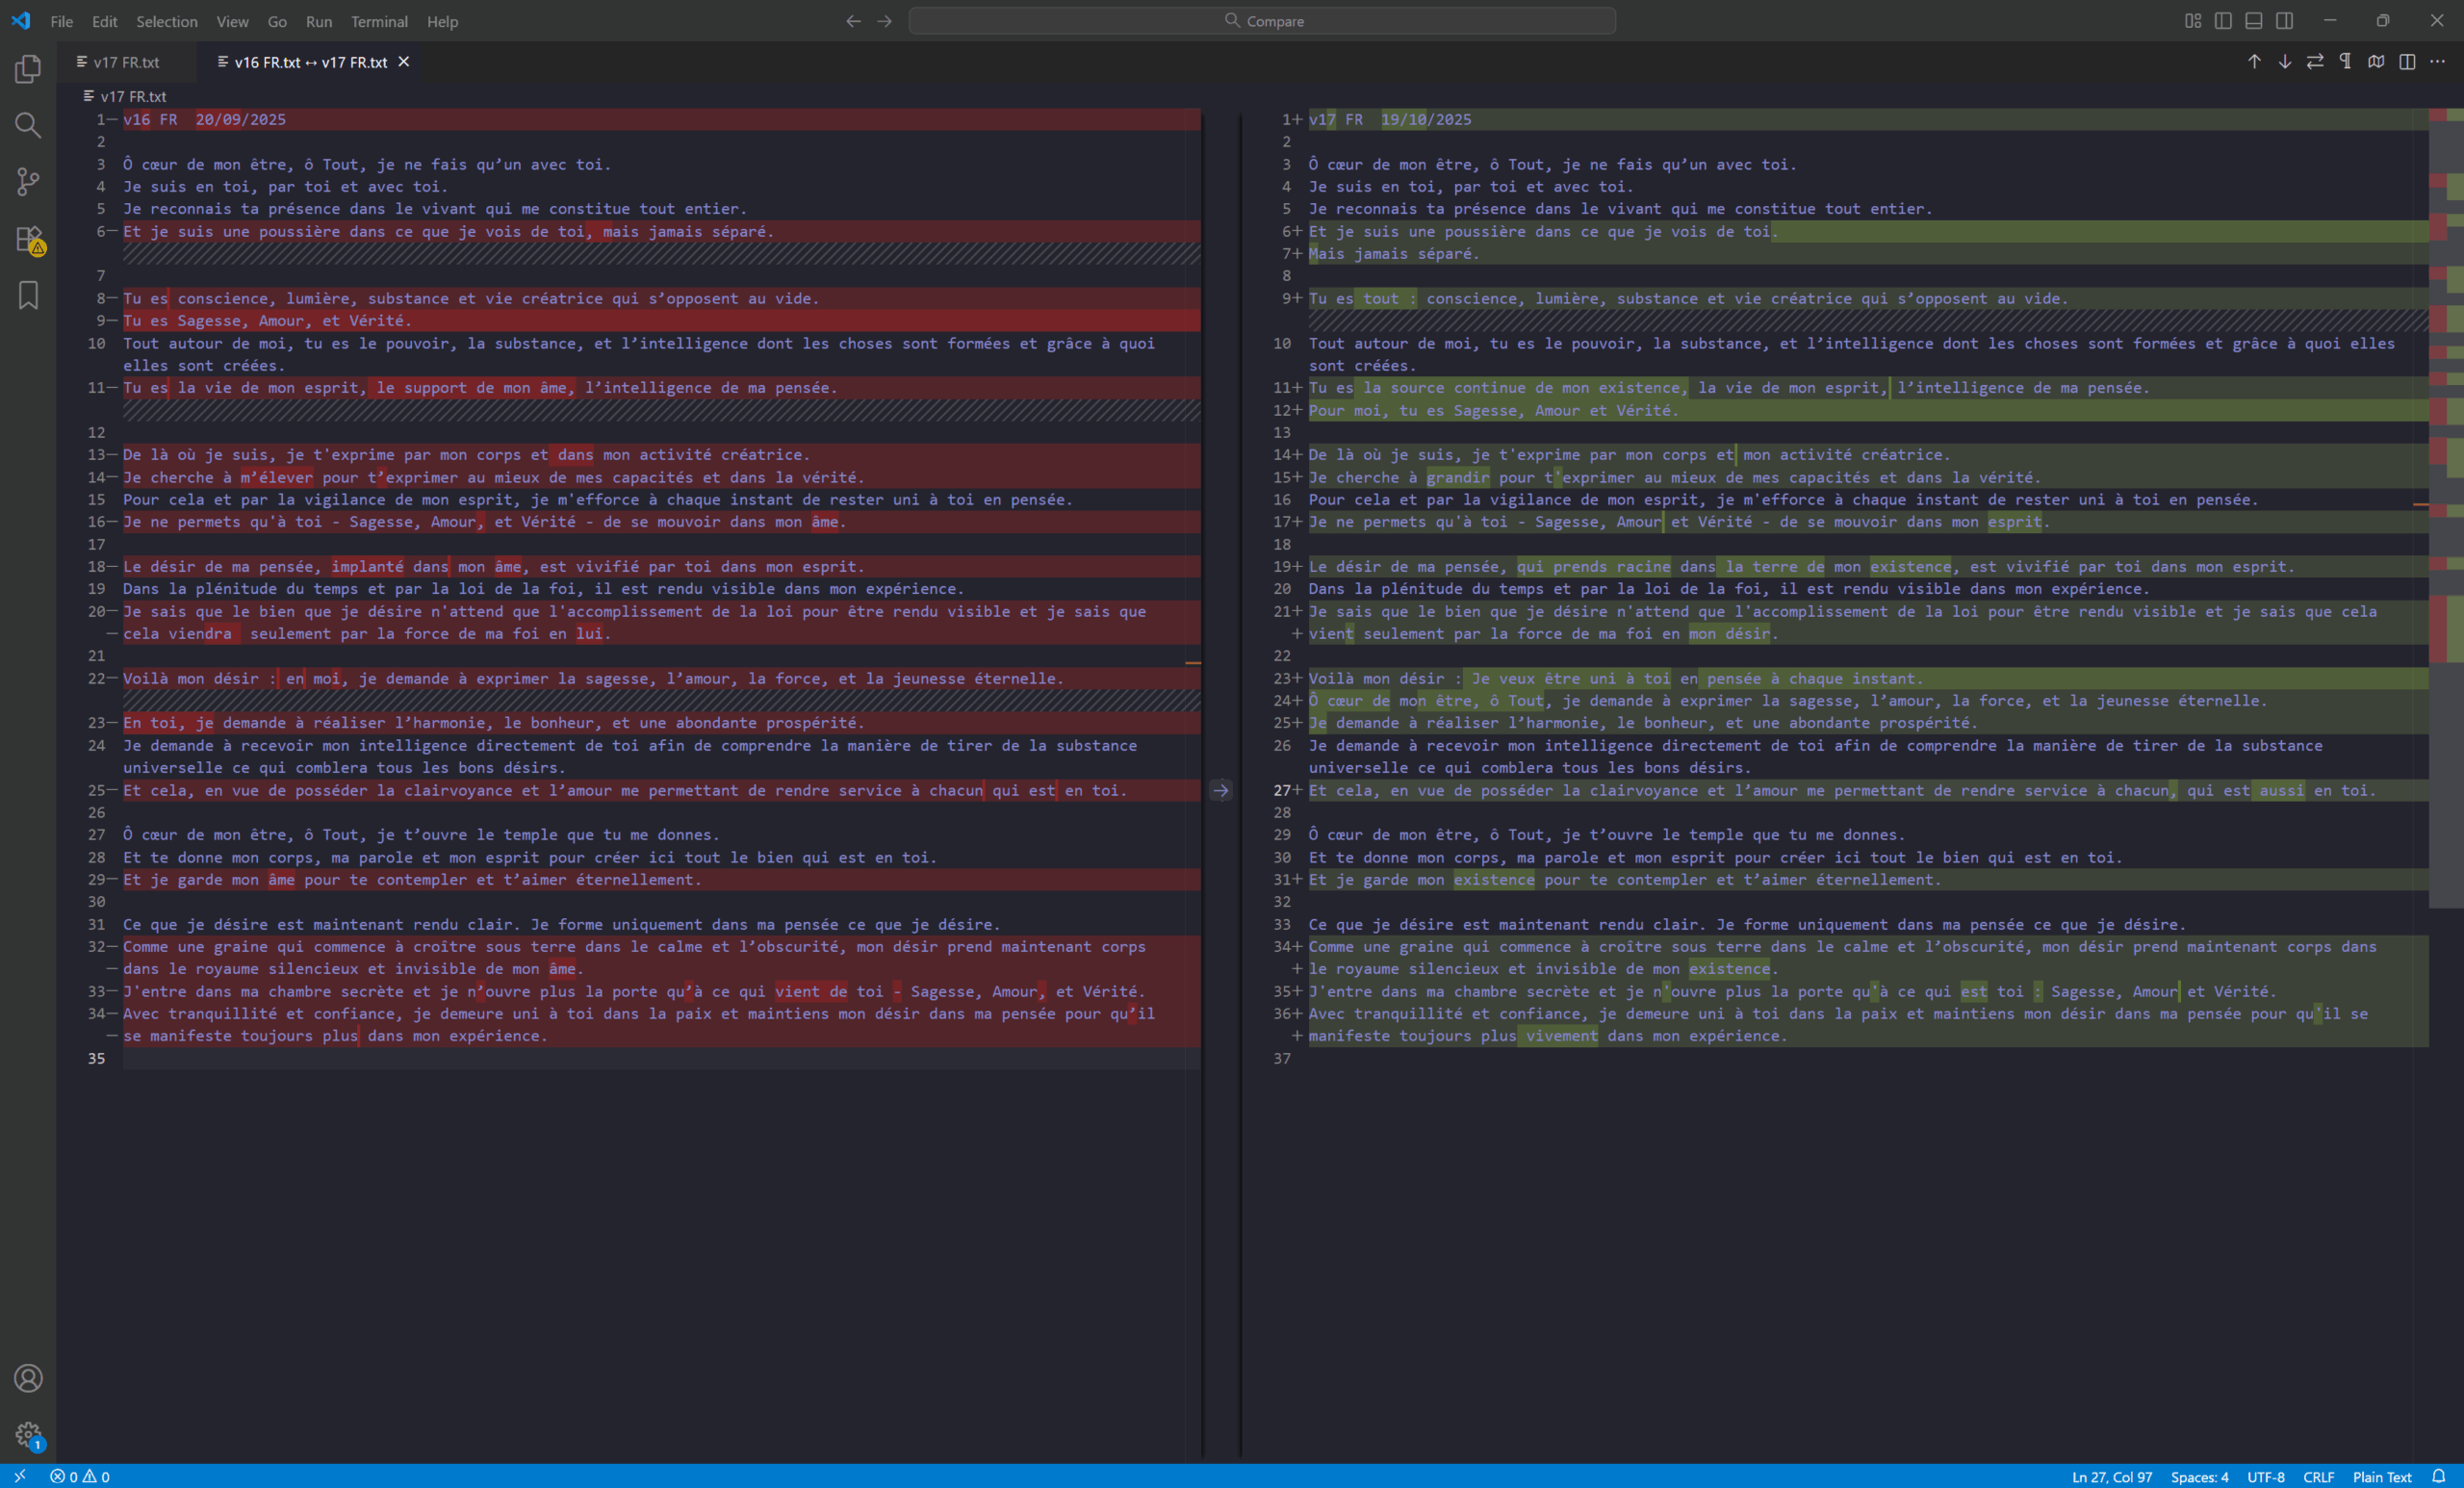Swap left and right diff sides

pos(2315,62)
